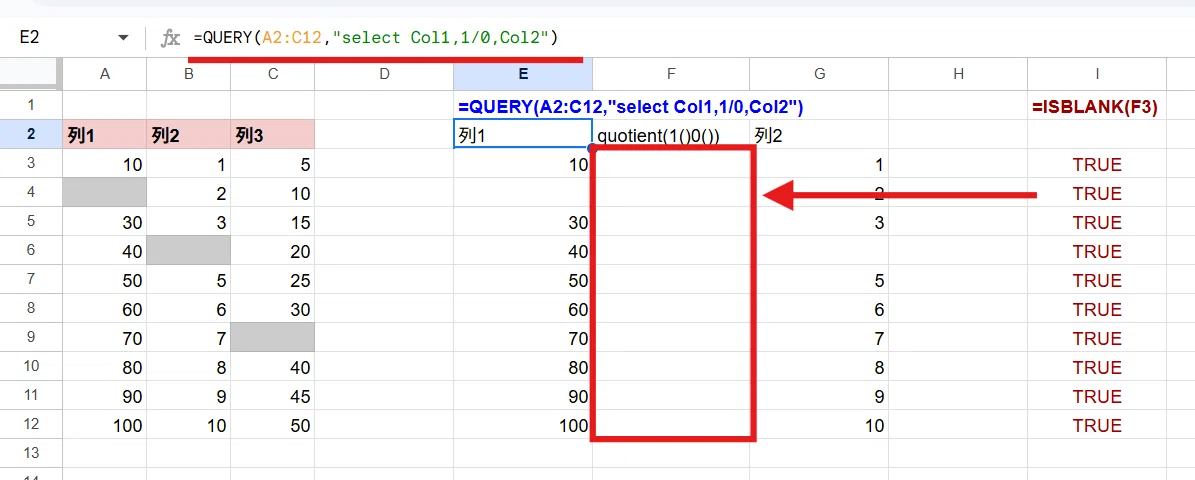This screenshot has height=480, width=1195.
Task: Click cell E12 with value 100
Action: pyautogui.click(x=523, y=424)
